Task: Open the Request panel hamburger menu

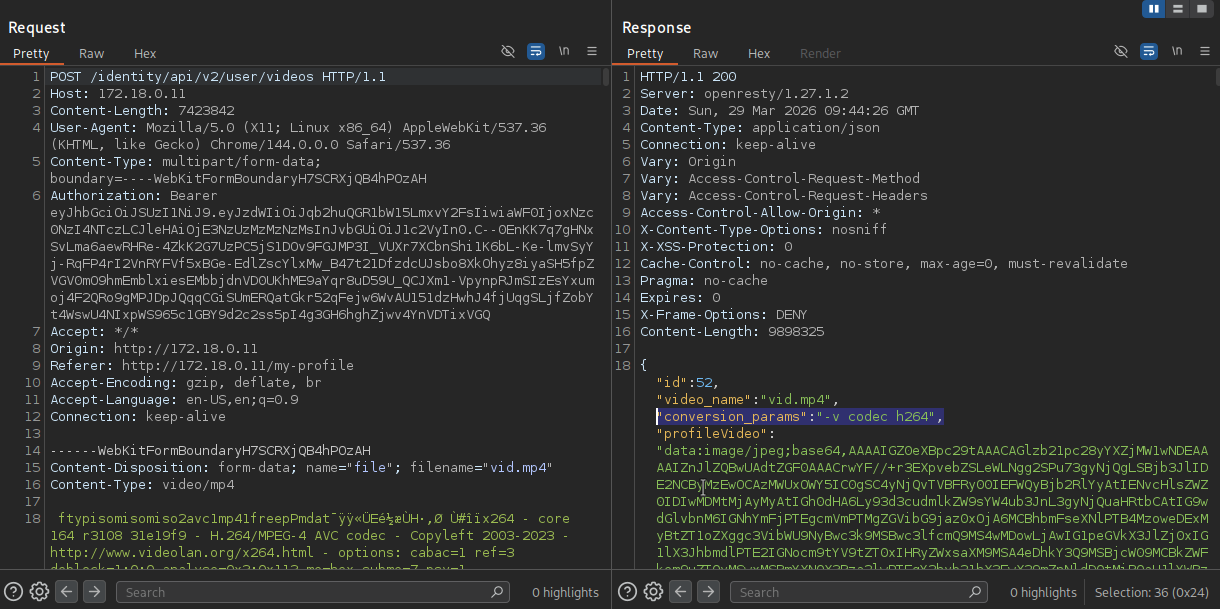Action: [592, 51]
